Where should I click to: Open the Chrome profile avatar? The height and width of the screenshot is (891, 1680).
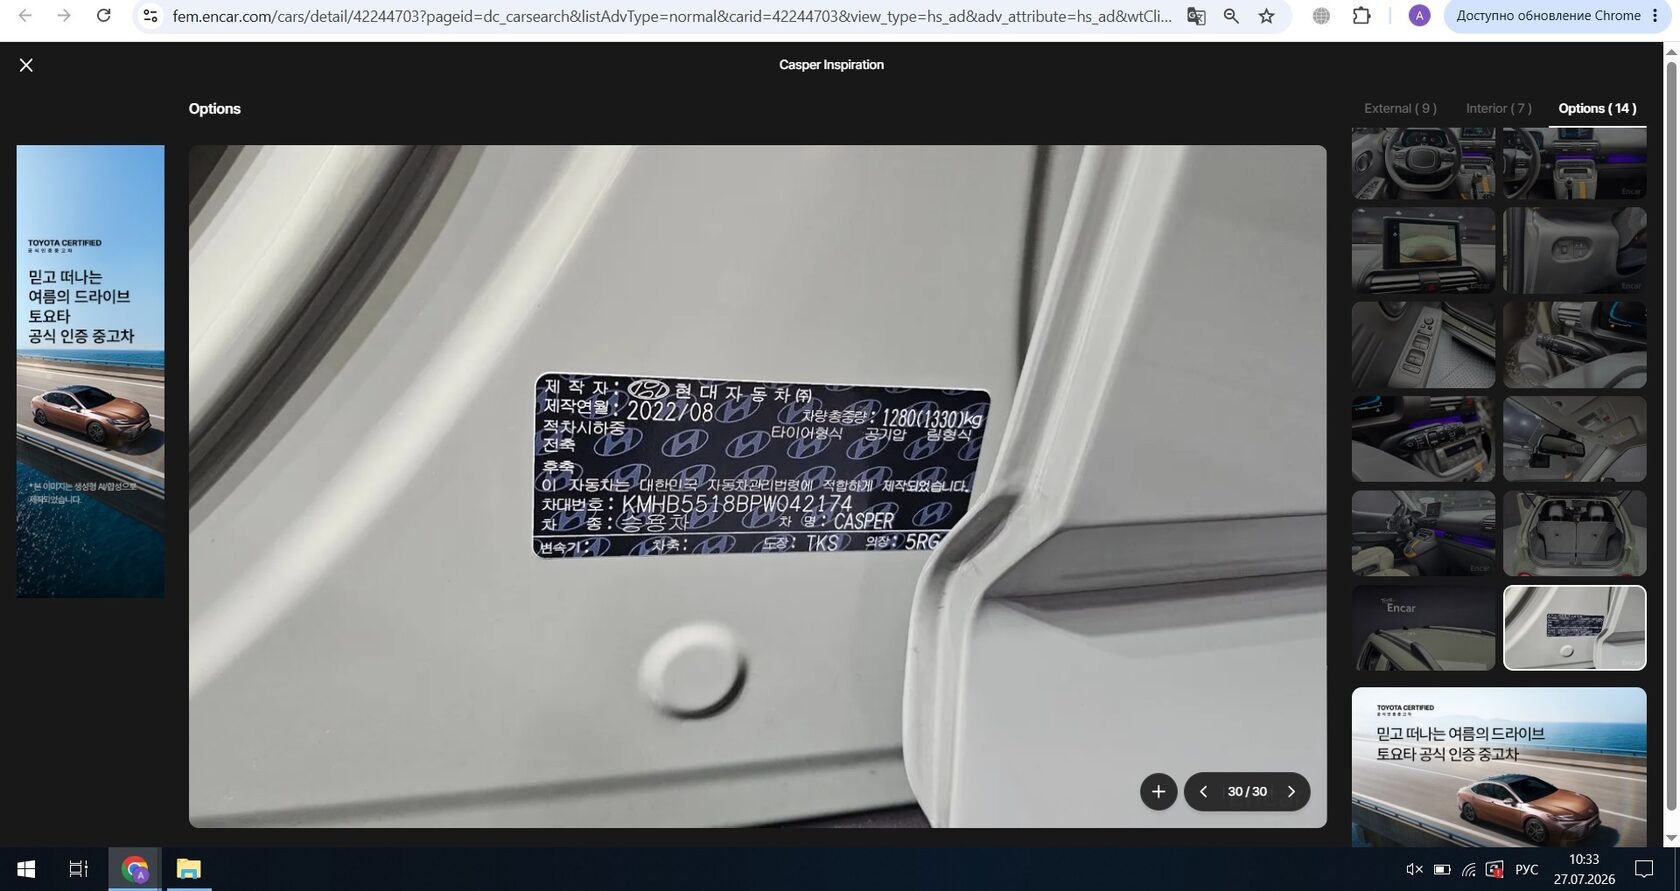(x=1419, y=16)
